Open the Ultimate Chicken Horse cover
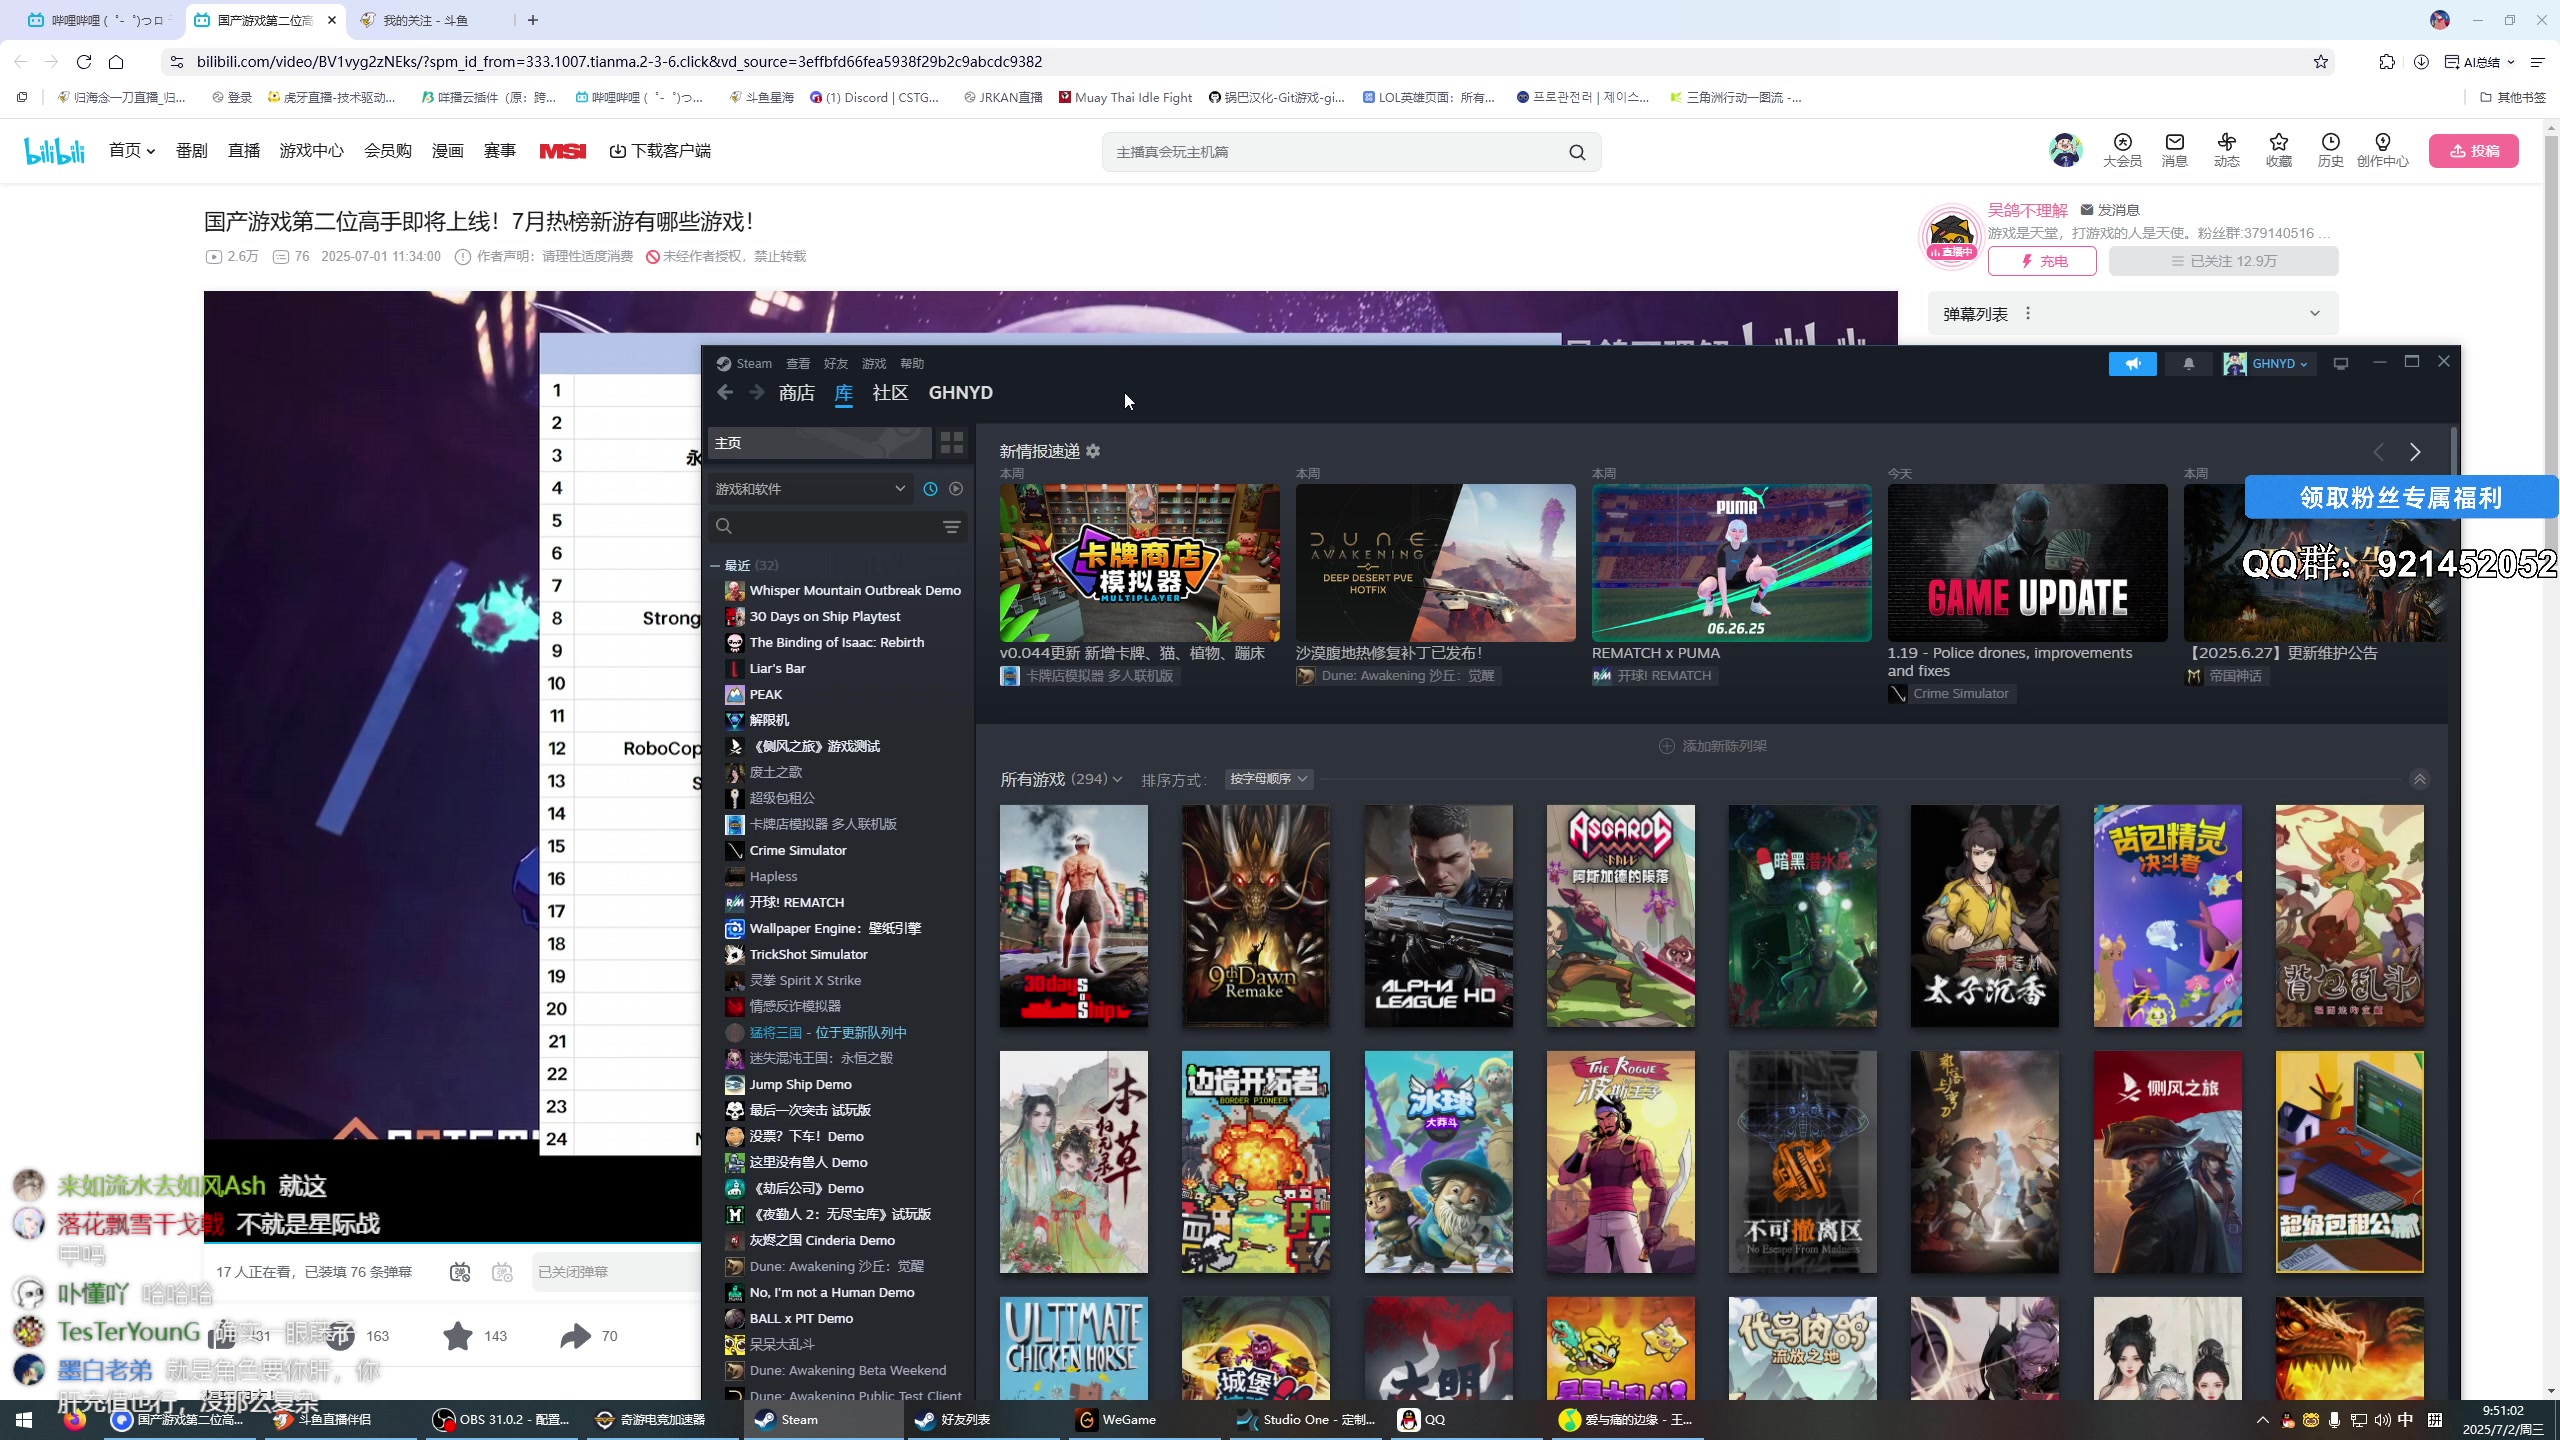Screen dimensions: 2560x1440 click(1074, 1349)
